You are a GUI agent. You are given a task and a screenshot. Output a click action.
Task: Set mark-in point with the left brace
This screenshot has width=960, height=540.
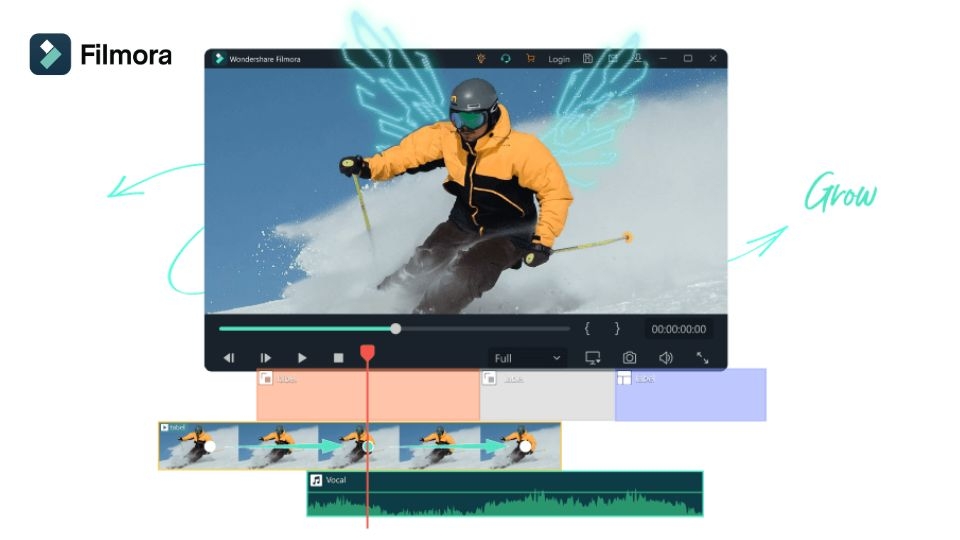pyautogui.click(x=587, y=329)
